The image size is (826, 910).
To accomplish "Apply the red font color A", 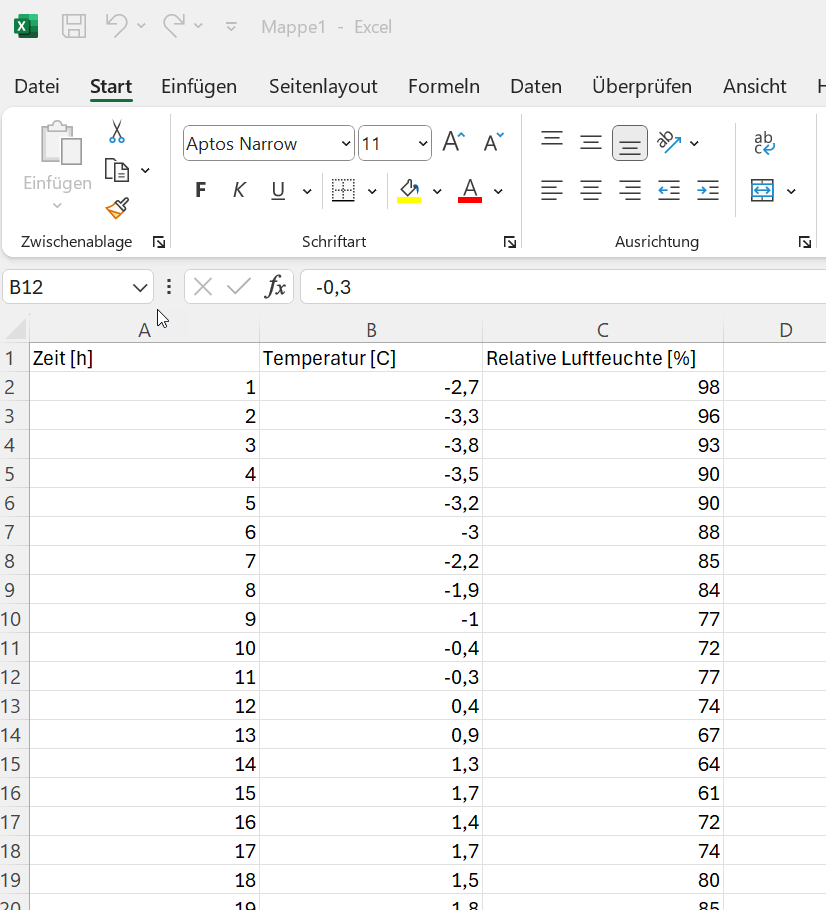I will click(x=470, y=190).
